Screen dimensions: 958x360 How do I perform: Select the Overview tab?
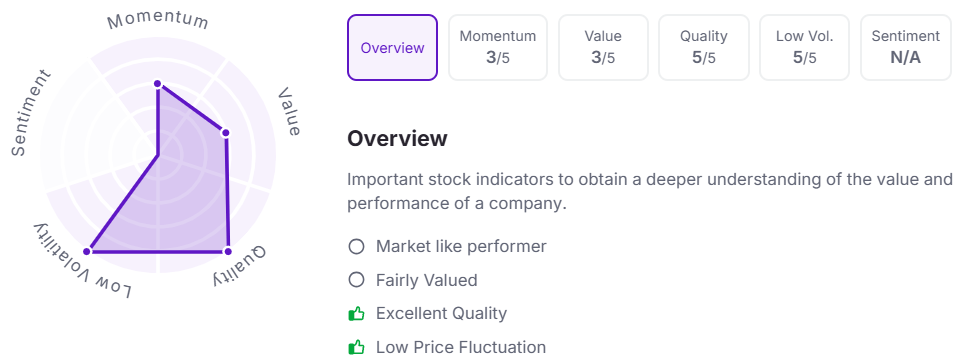(392, 48)
